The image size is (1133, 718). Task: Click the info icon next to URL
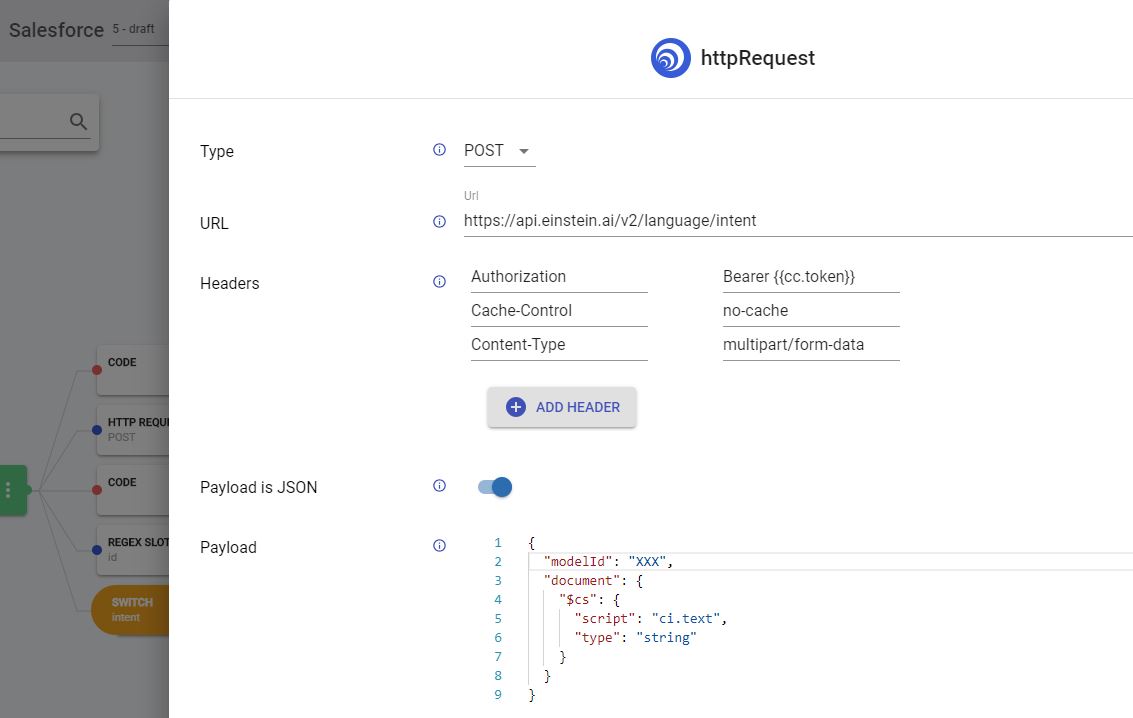(x=439, y=221)
